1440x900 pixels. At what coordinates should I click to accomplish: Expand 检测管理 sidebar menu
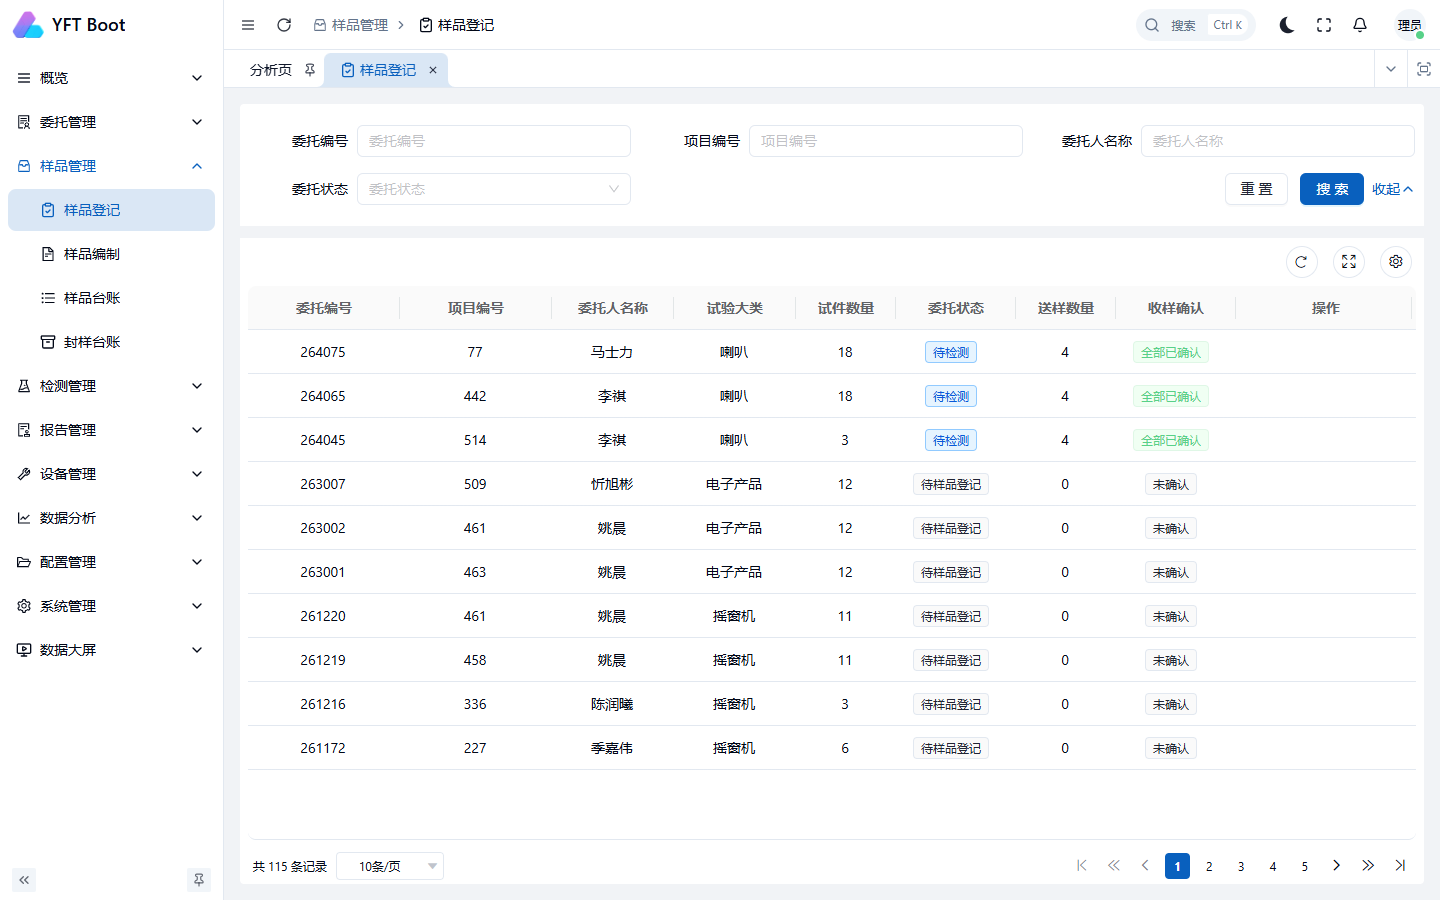coord(111,386)
